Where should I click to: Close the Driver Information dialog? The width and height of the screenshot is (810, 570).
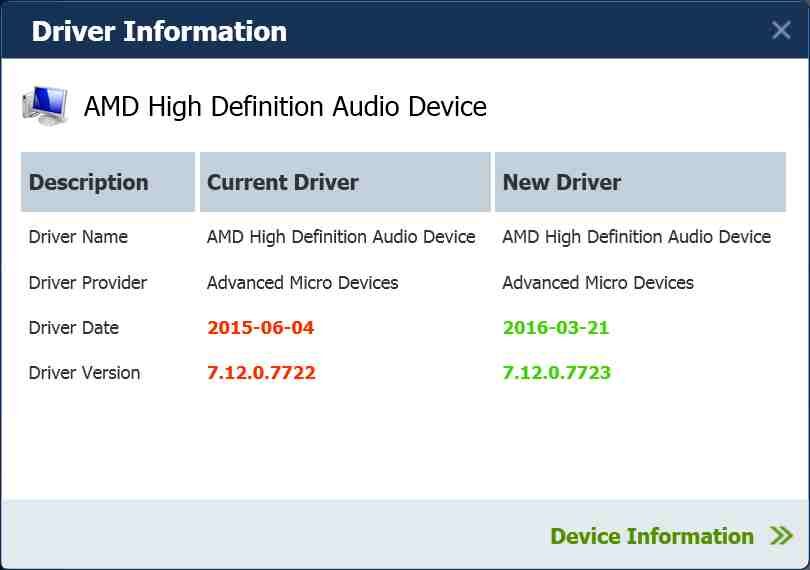point(781,30)
